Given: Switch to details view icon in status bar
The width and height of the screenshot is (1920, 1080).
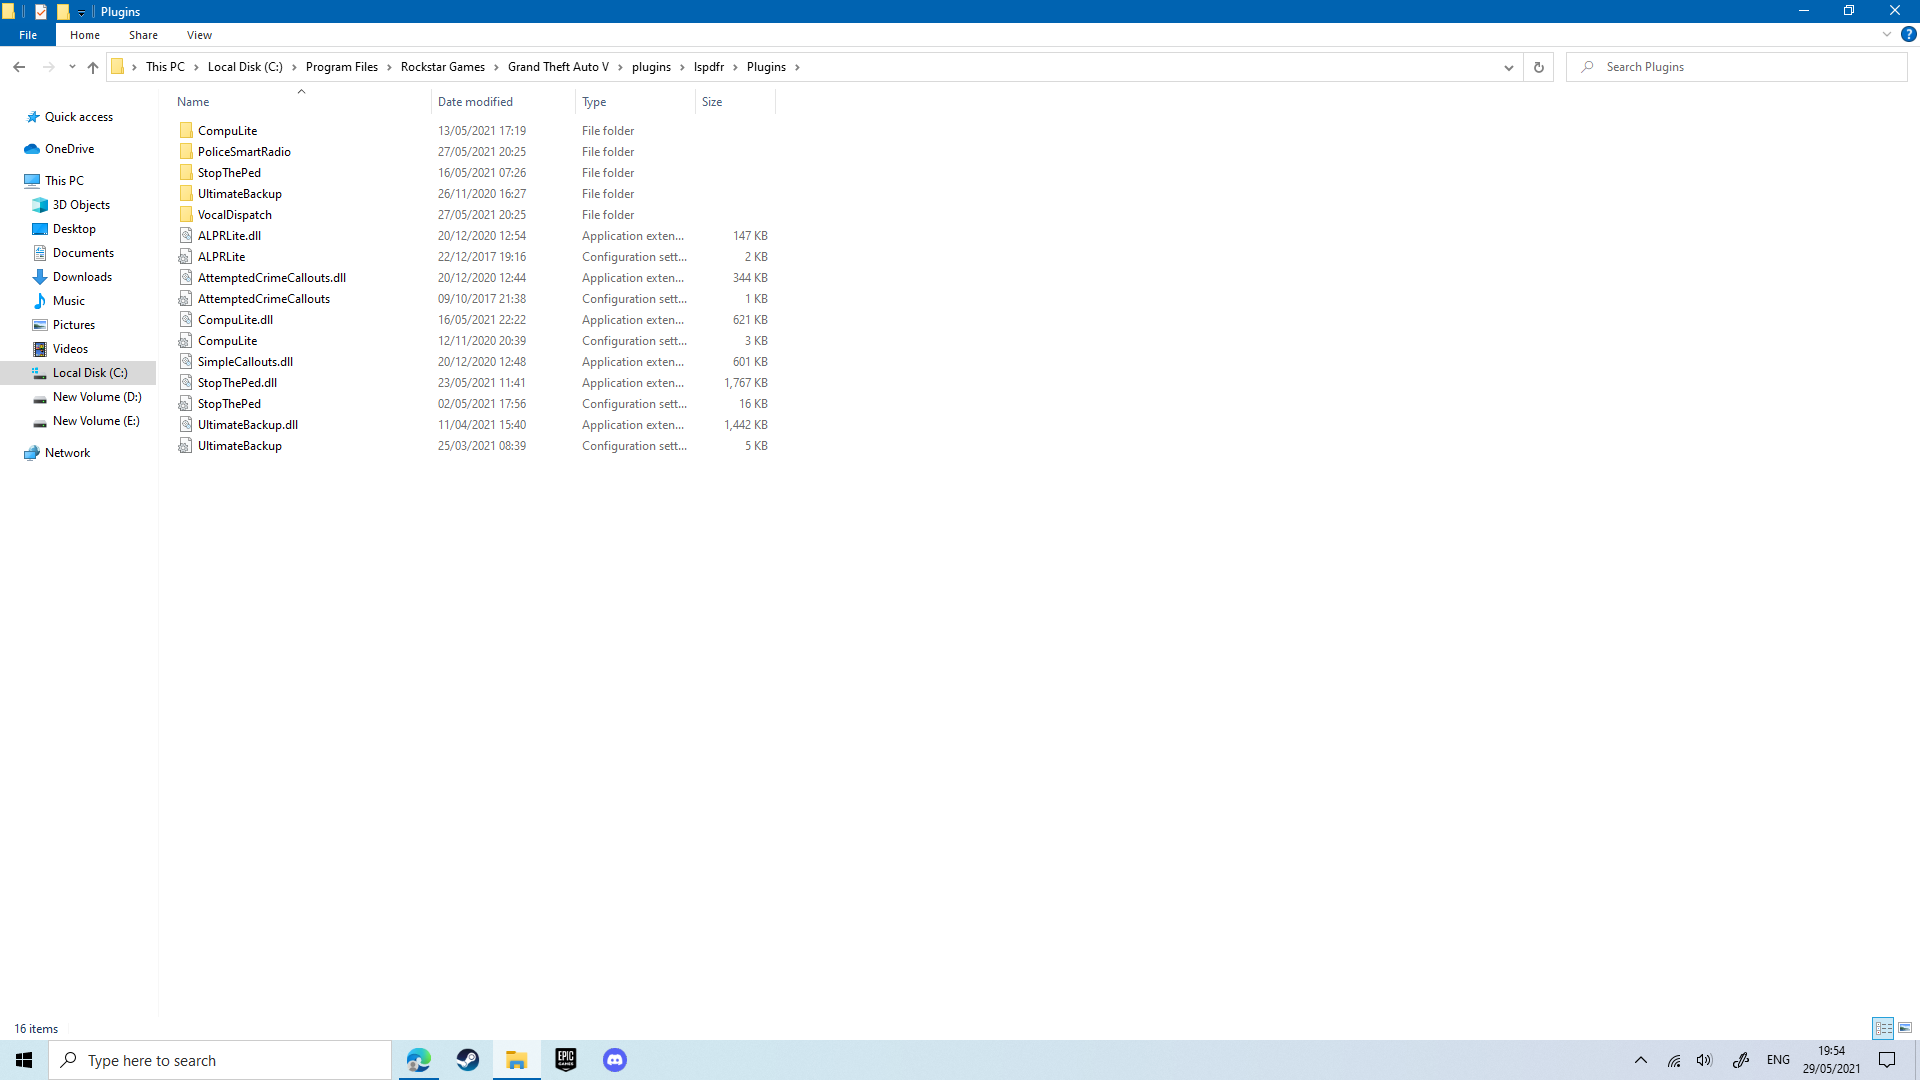Looking at the screenshot, I should point(1883,1028).
